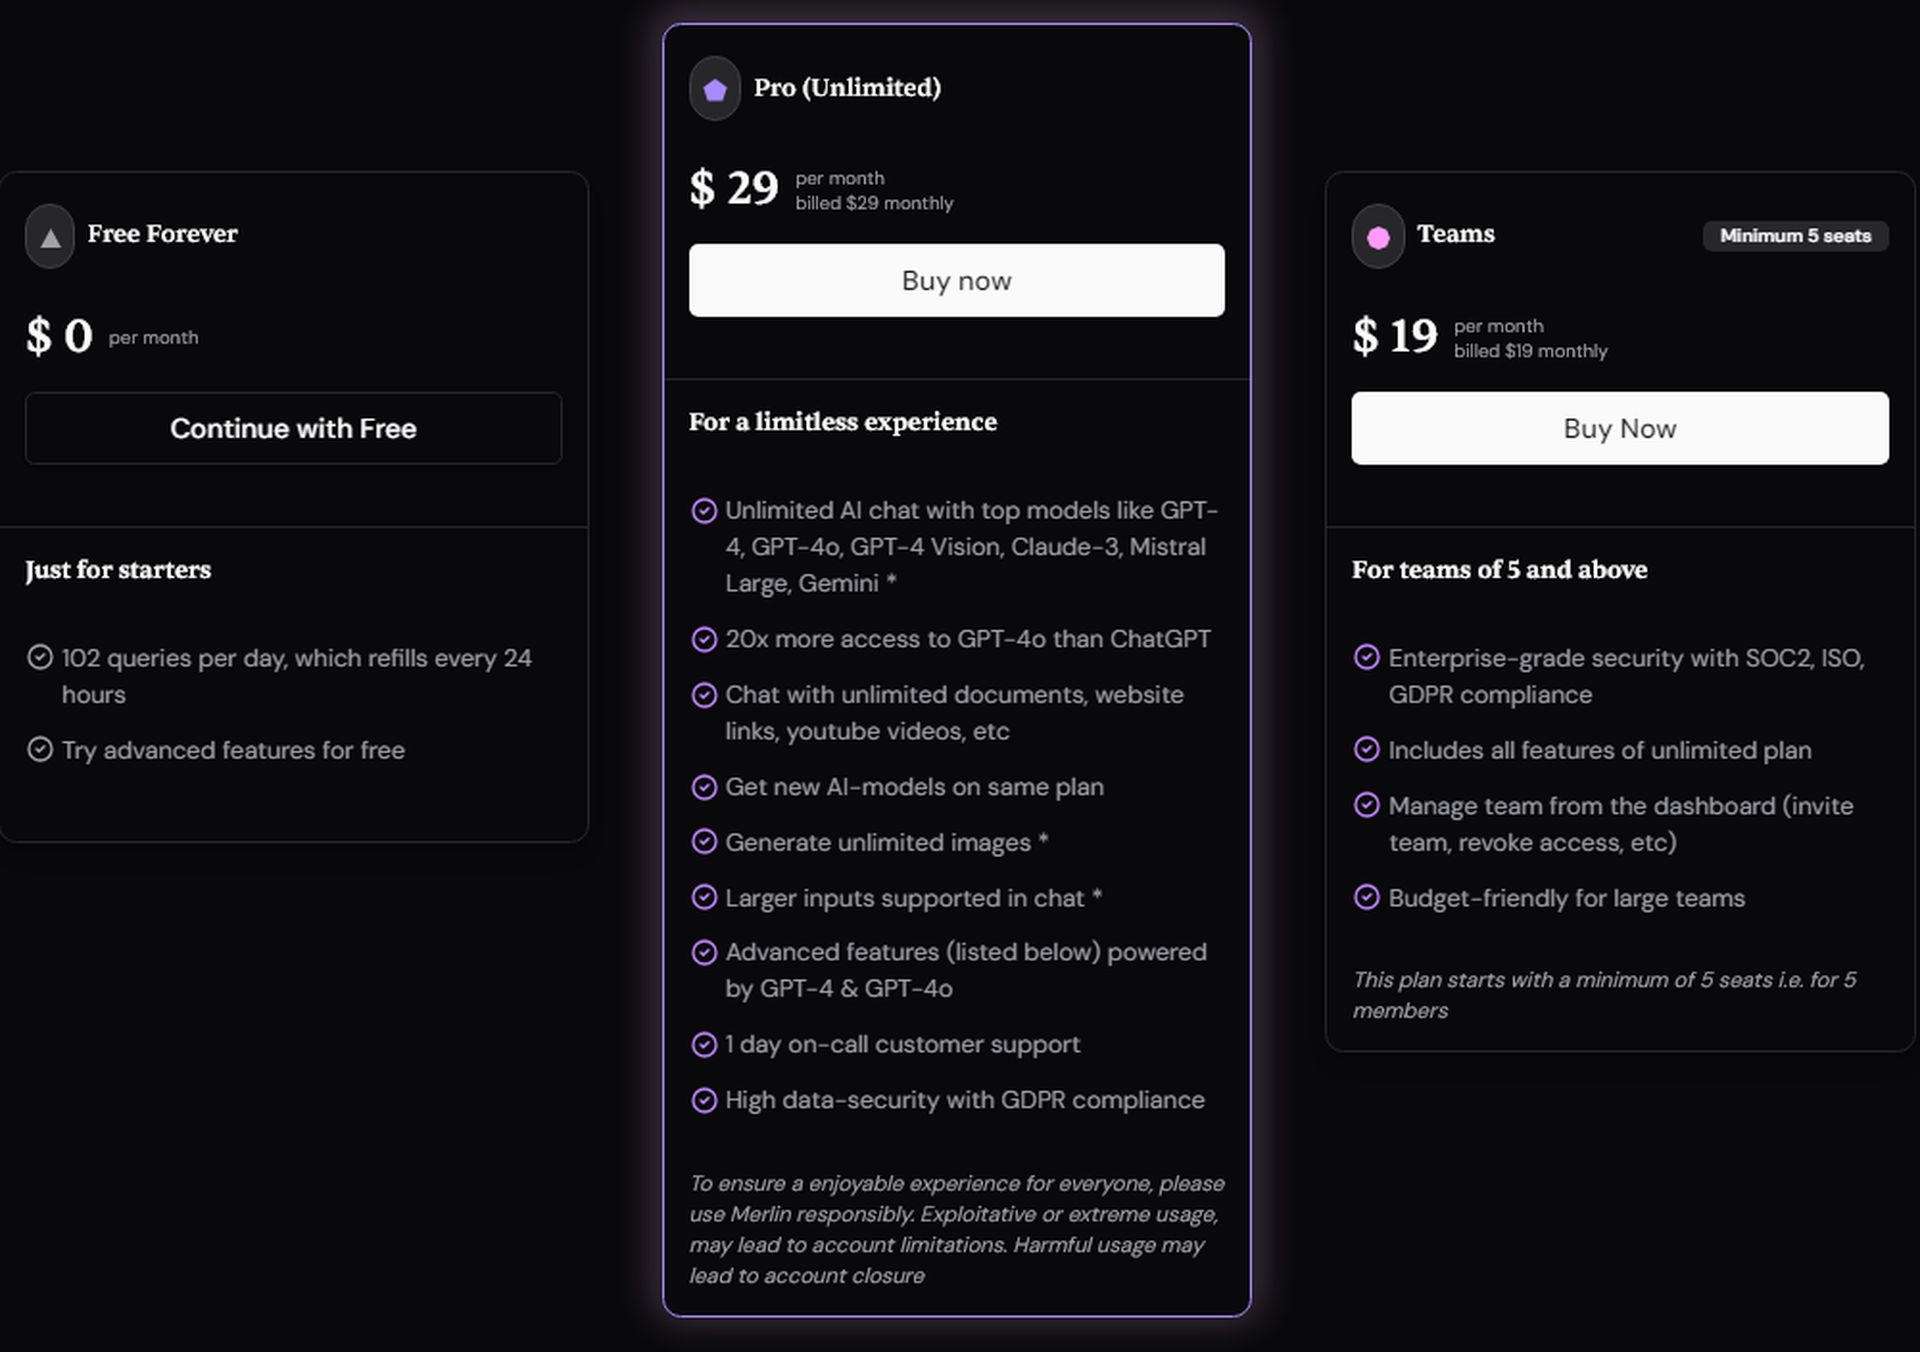1920x1352 pixels.
Task: Select the Buy Now button for Teams plan
Action: [x=1620, y=427]
